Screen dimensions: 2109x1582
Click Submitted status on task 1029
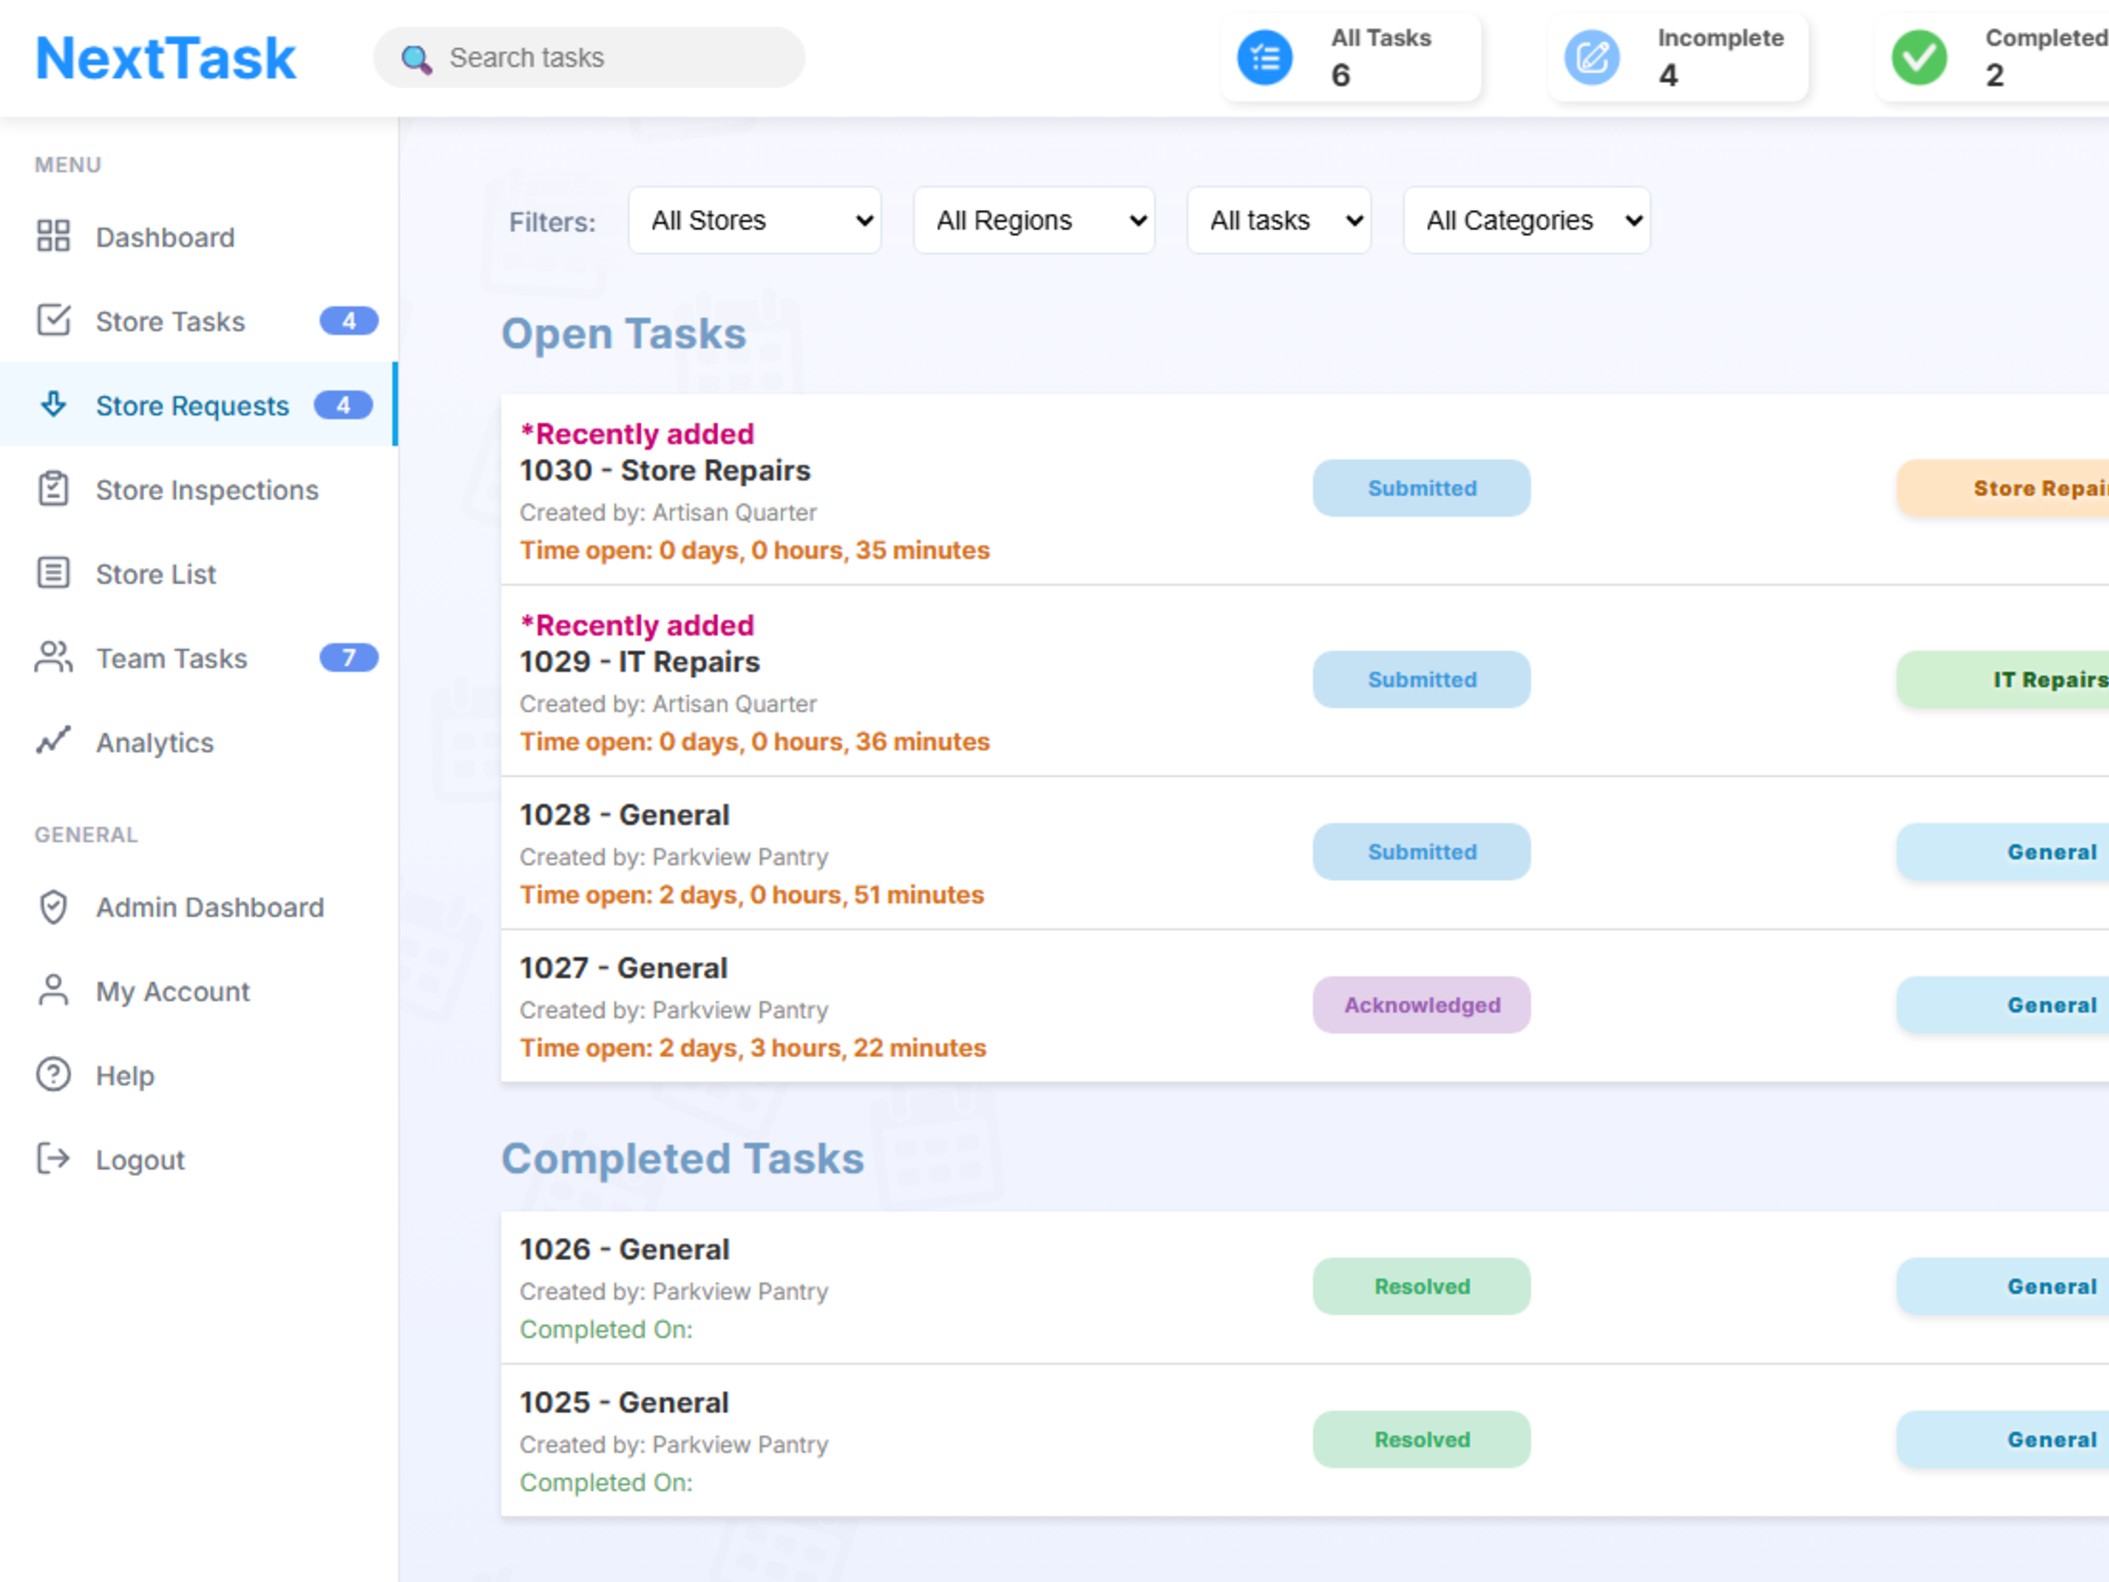click(x=1421, y=680)
